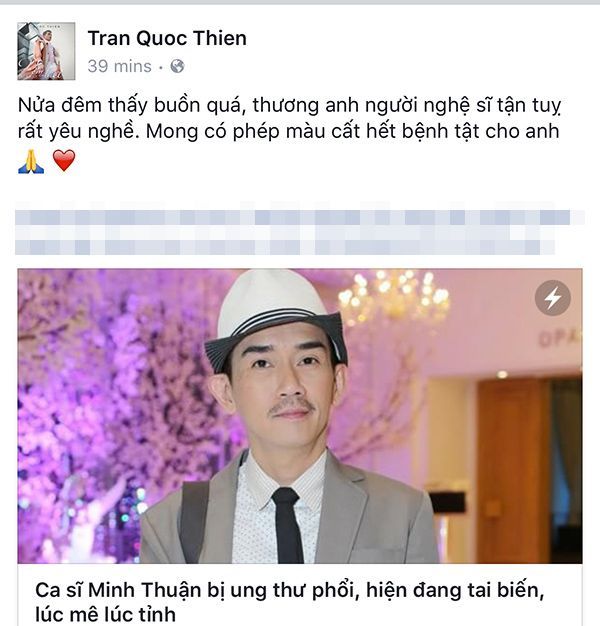Click the blurred pixelated text block
Viewport: 600px width, 626px height.
300,232
